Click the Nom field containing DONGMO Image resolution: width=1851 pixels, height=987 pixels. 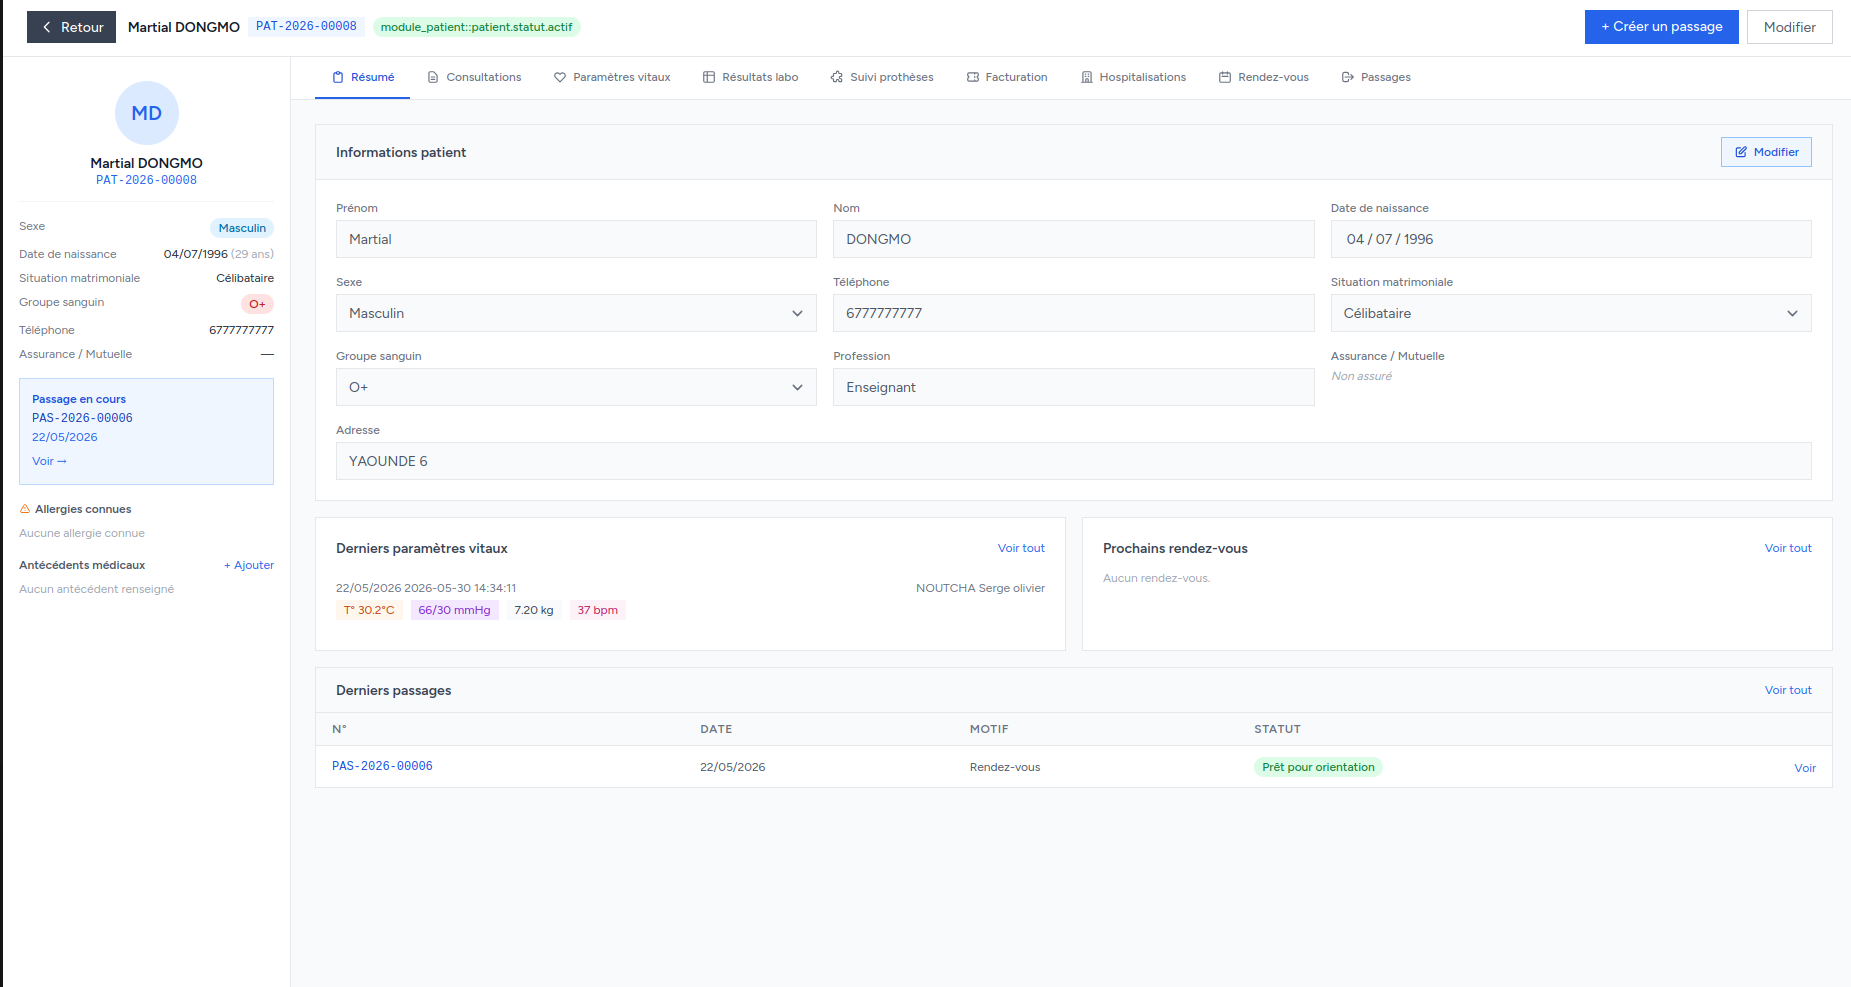point(1073,239)
